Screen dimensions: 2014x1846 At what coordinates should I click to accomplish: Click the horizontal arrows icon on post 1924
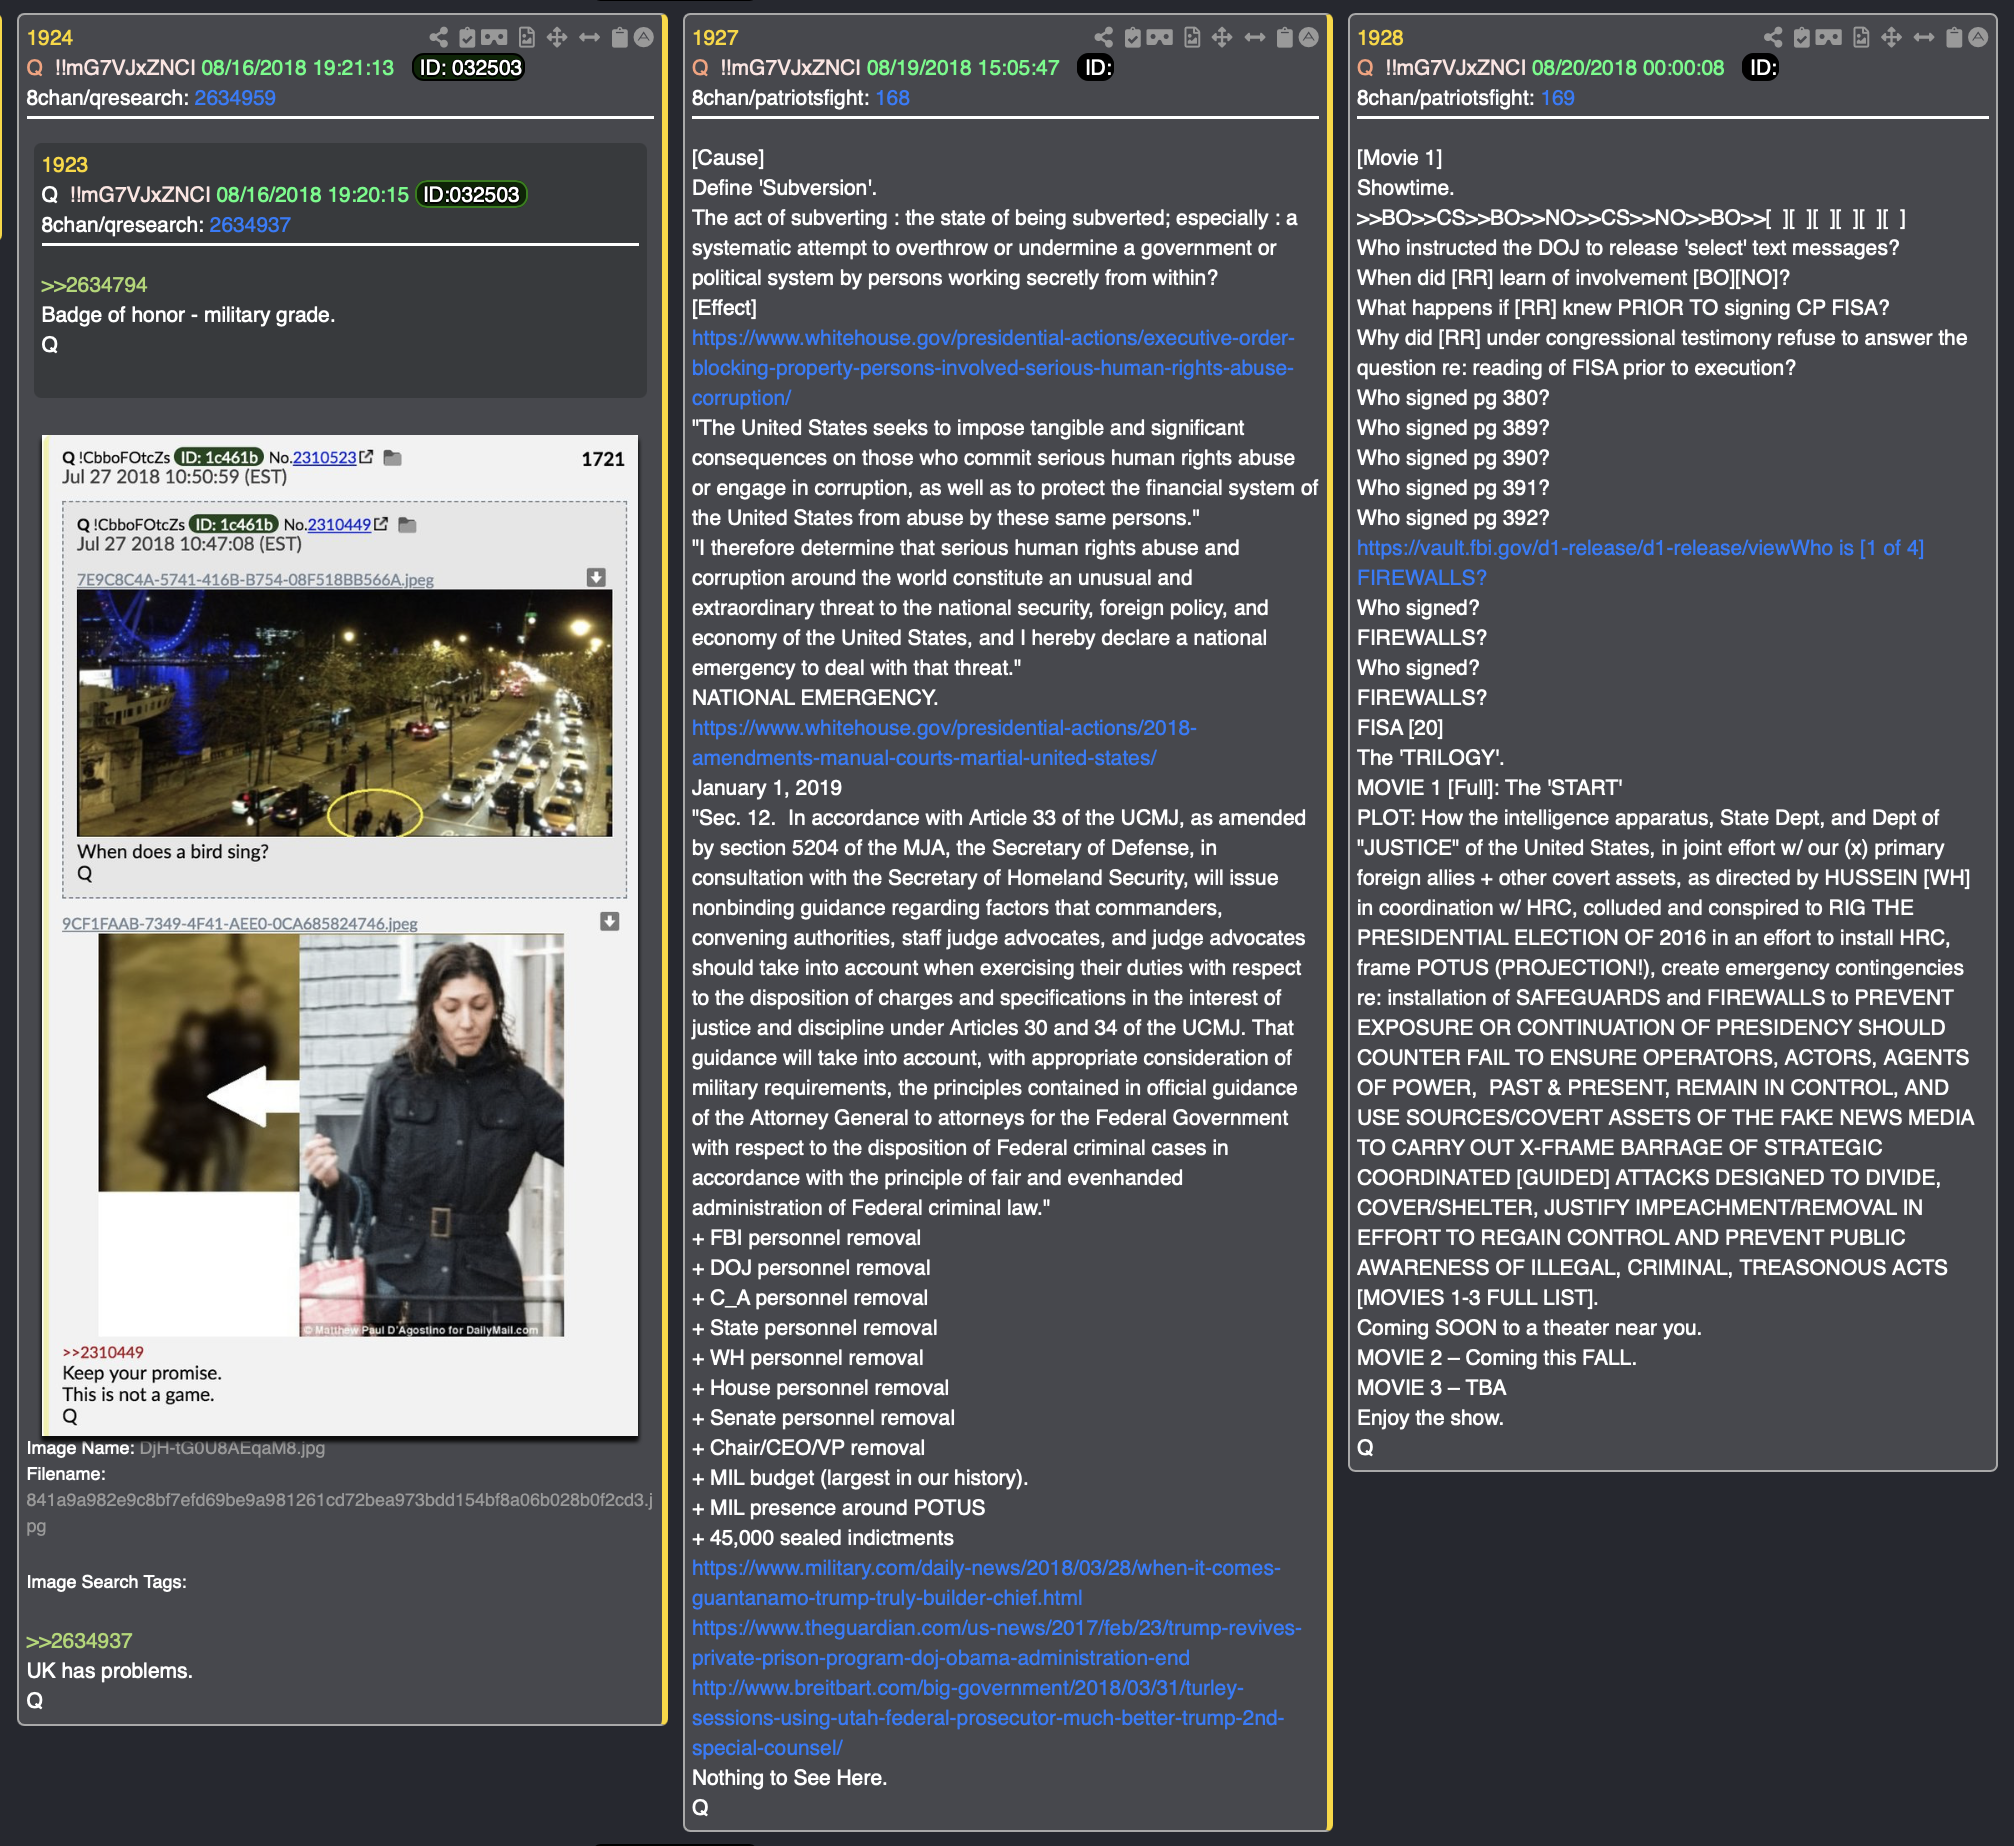590,38
